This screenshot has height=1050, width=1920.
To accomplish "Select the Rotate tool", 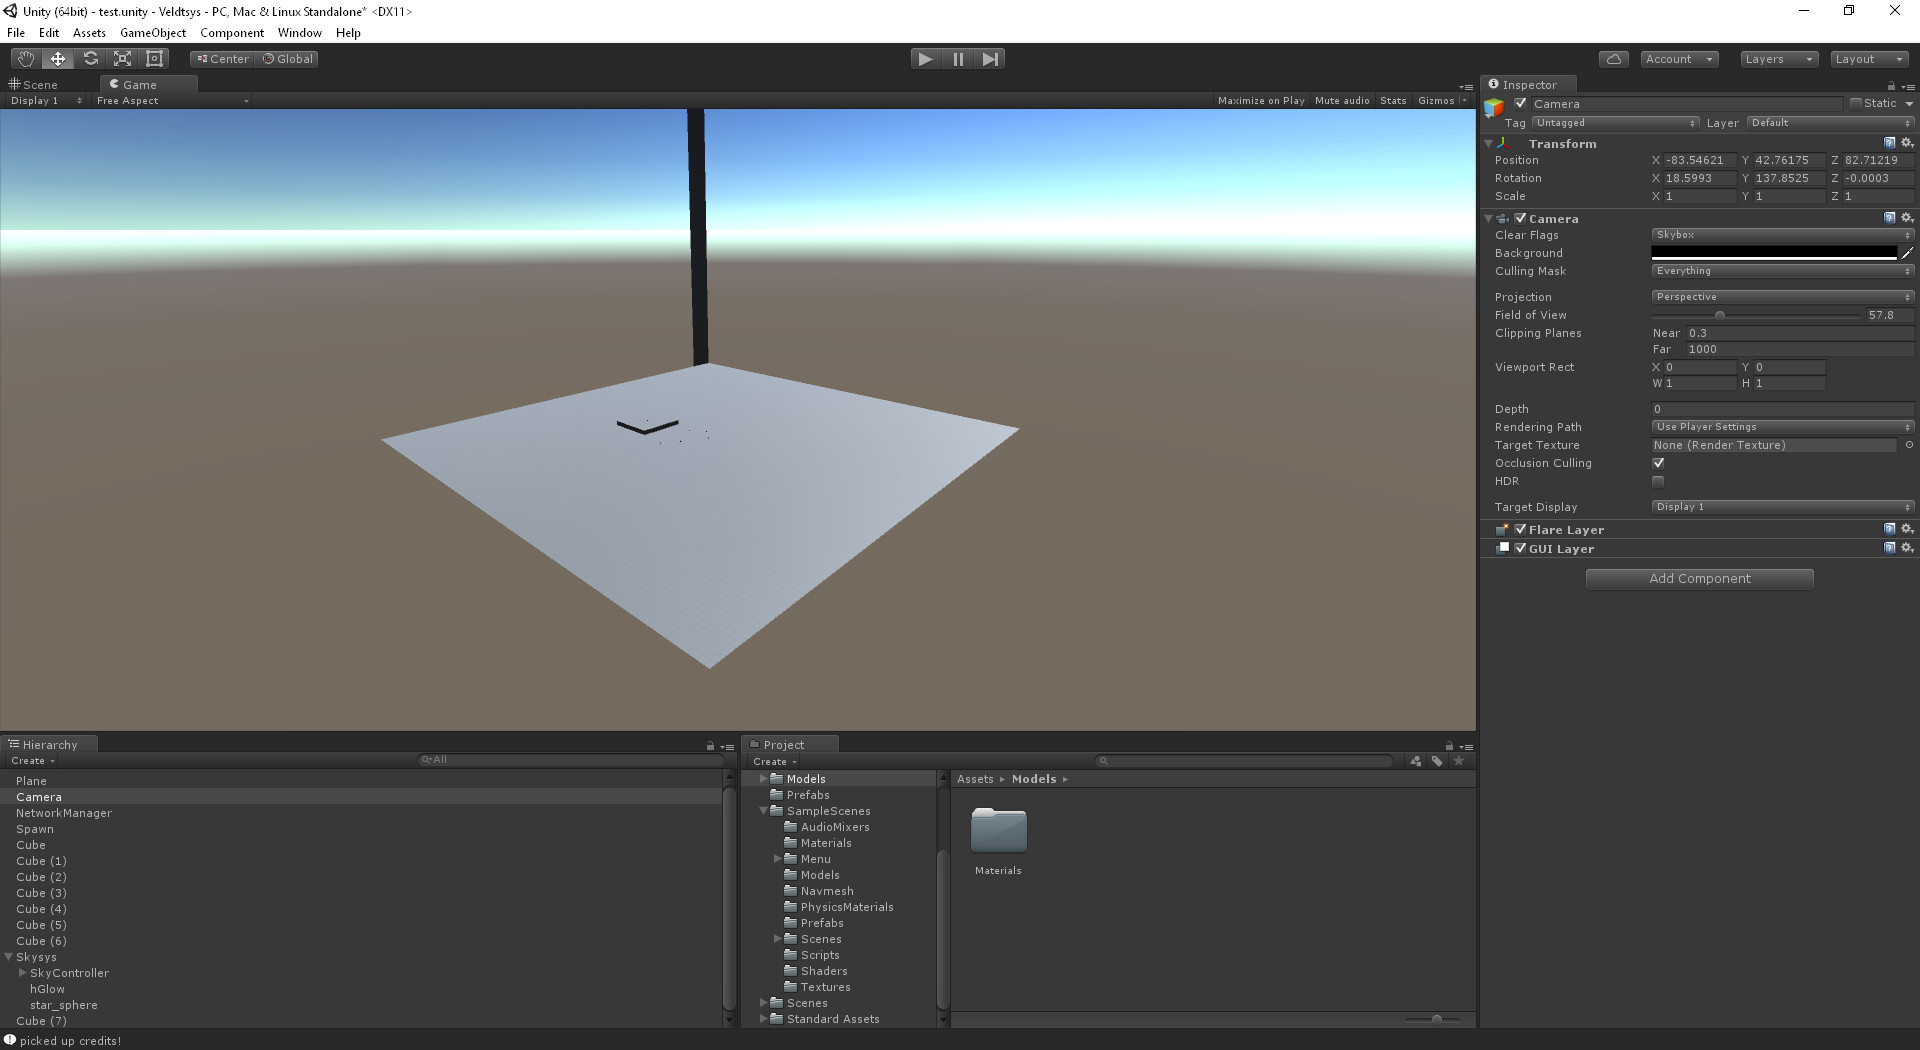I will click(x=90, y=58).
